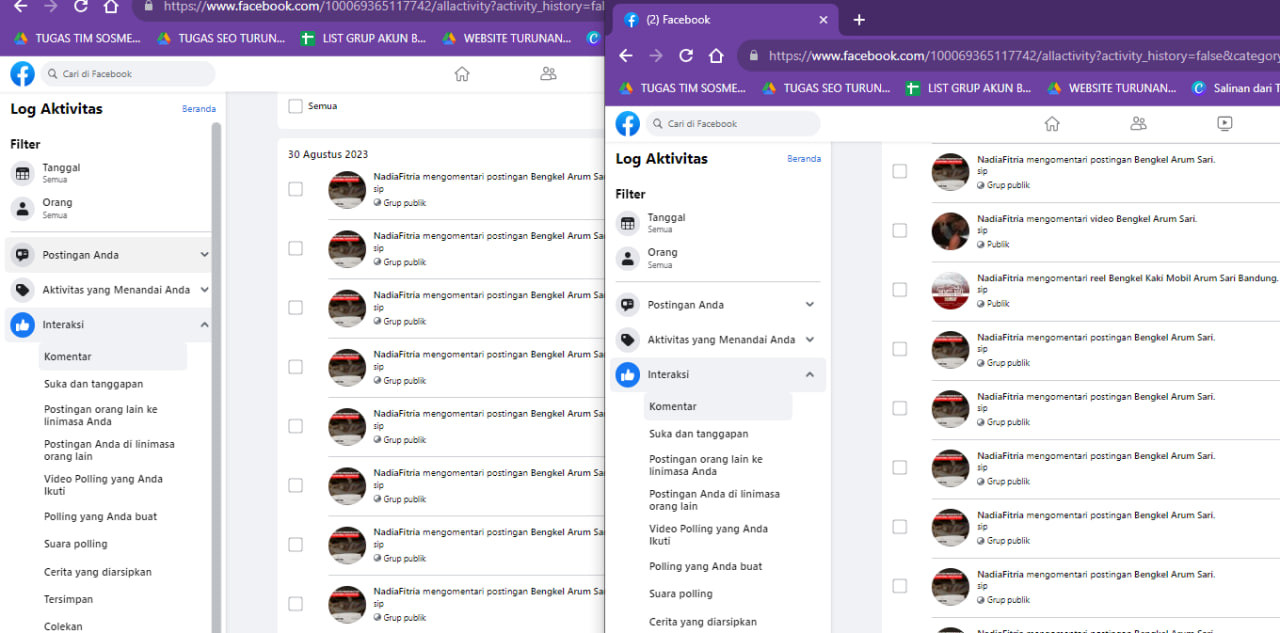Image resolution: width=1280 pixels, height=633 pixels.
Task: Click Facebook logo in the back window
Action: point(22,74)
